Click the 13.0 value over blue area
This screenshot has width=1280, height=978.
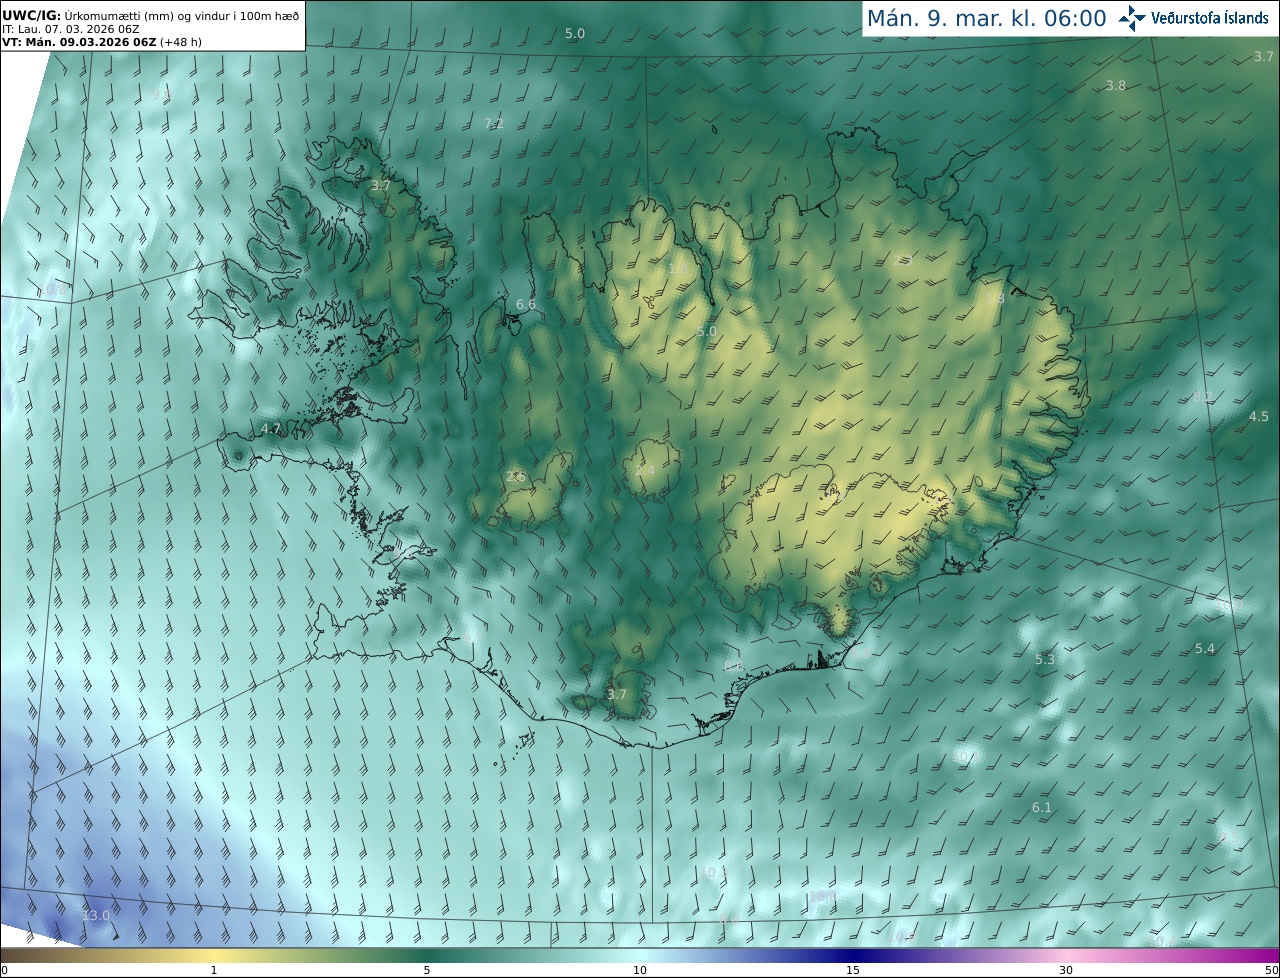(x=96, y=916)
